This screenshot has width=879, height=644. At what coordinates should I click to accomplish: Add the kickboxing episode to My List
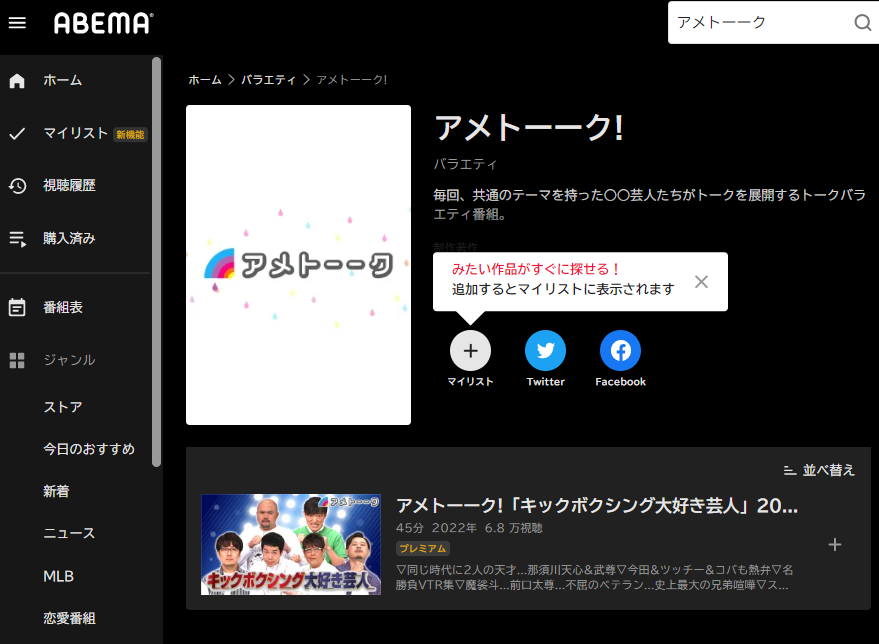[x=835, y=544]
